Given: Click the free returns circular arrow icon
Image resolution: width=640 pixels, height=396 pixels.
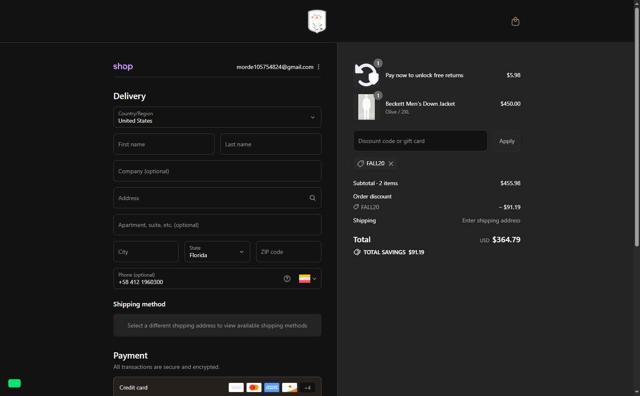Looking at the screenshot, I should pyautogui.click(x=366, y=75).
